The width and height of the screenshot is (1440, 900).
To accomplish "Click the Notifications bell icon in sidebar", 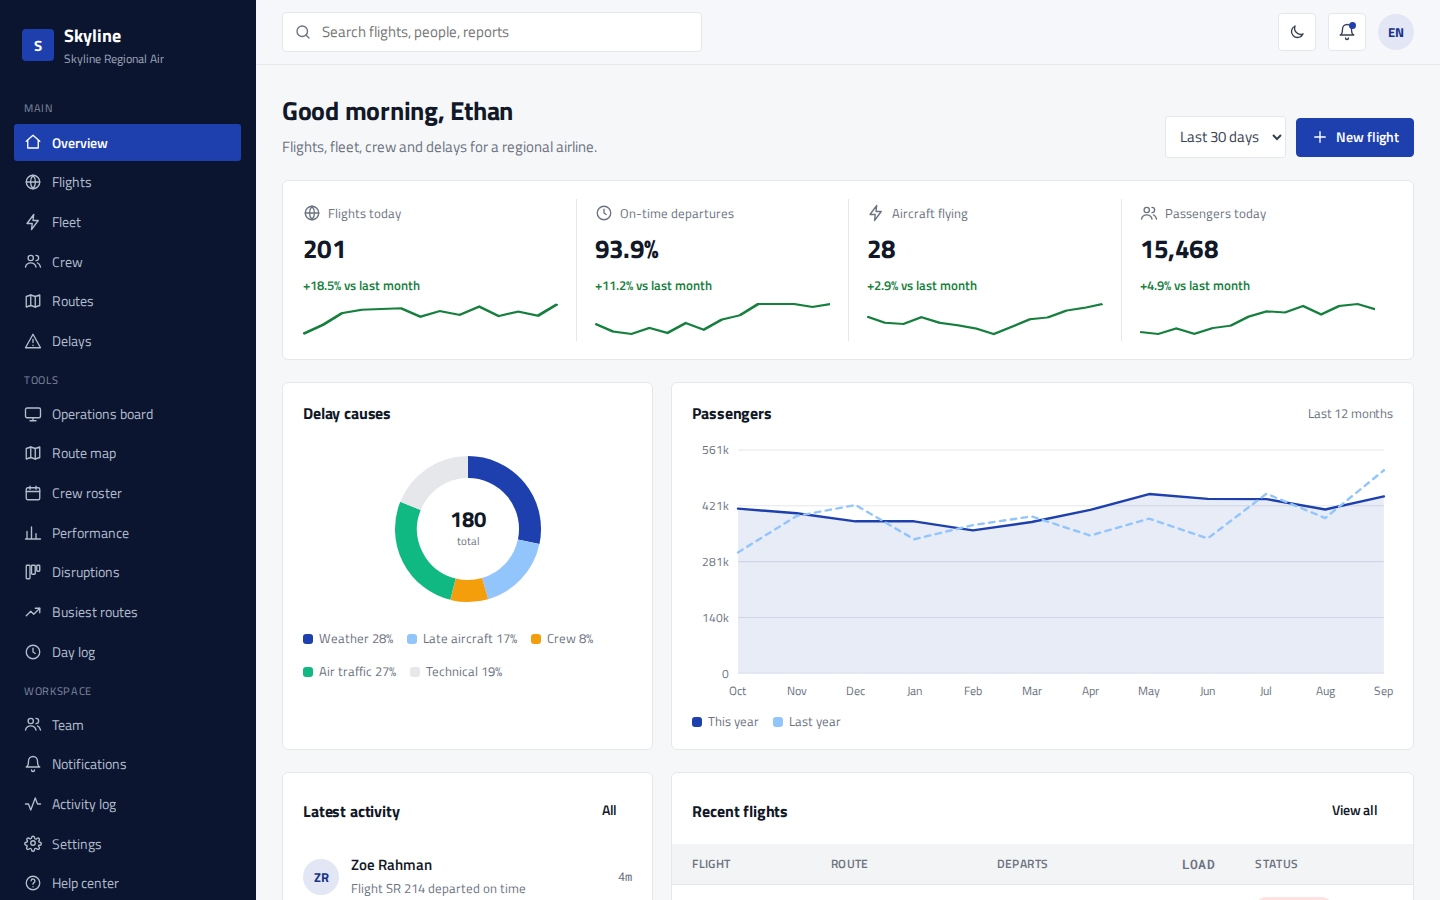I will pos(33,764).
